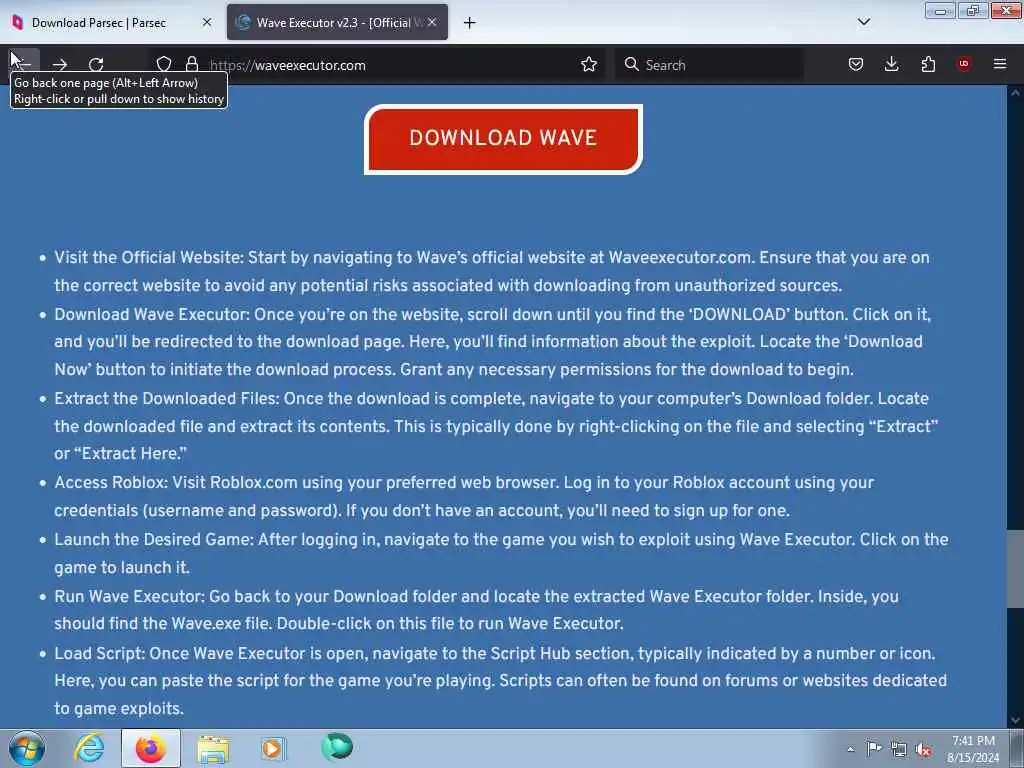This screenshot has width=1024, height=768.
Task: Open the downloads panel
Action: pyautogui.click(x=891, y=64)
